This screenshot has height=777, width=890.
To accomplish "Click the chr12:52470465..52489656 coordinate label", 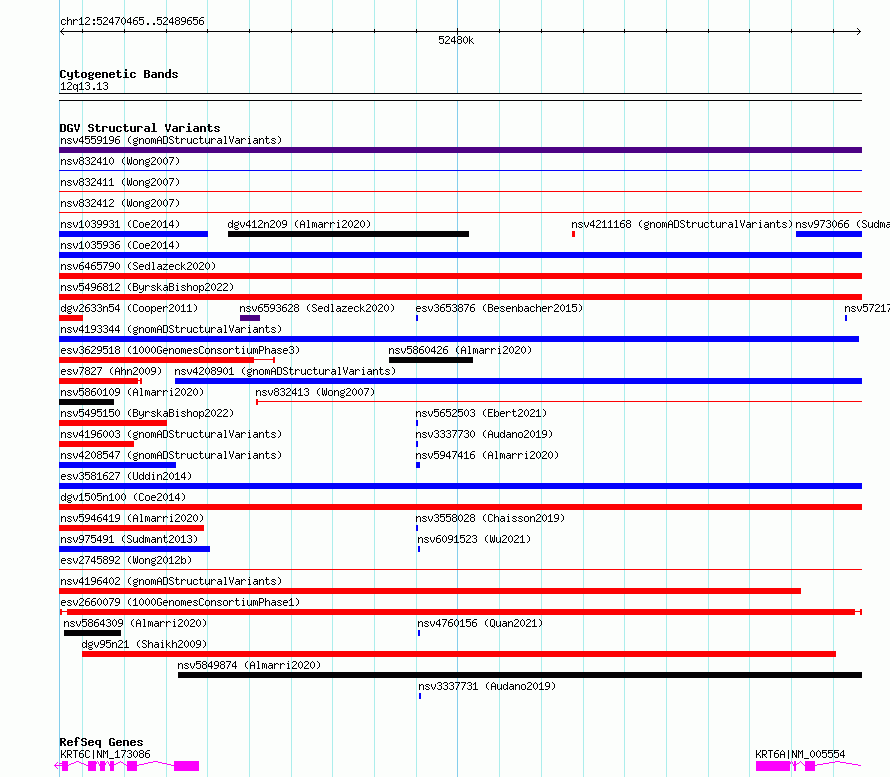I will tap(132, 21).
